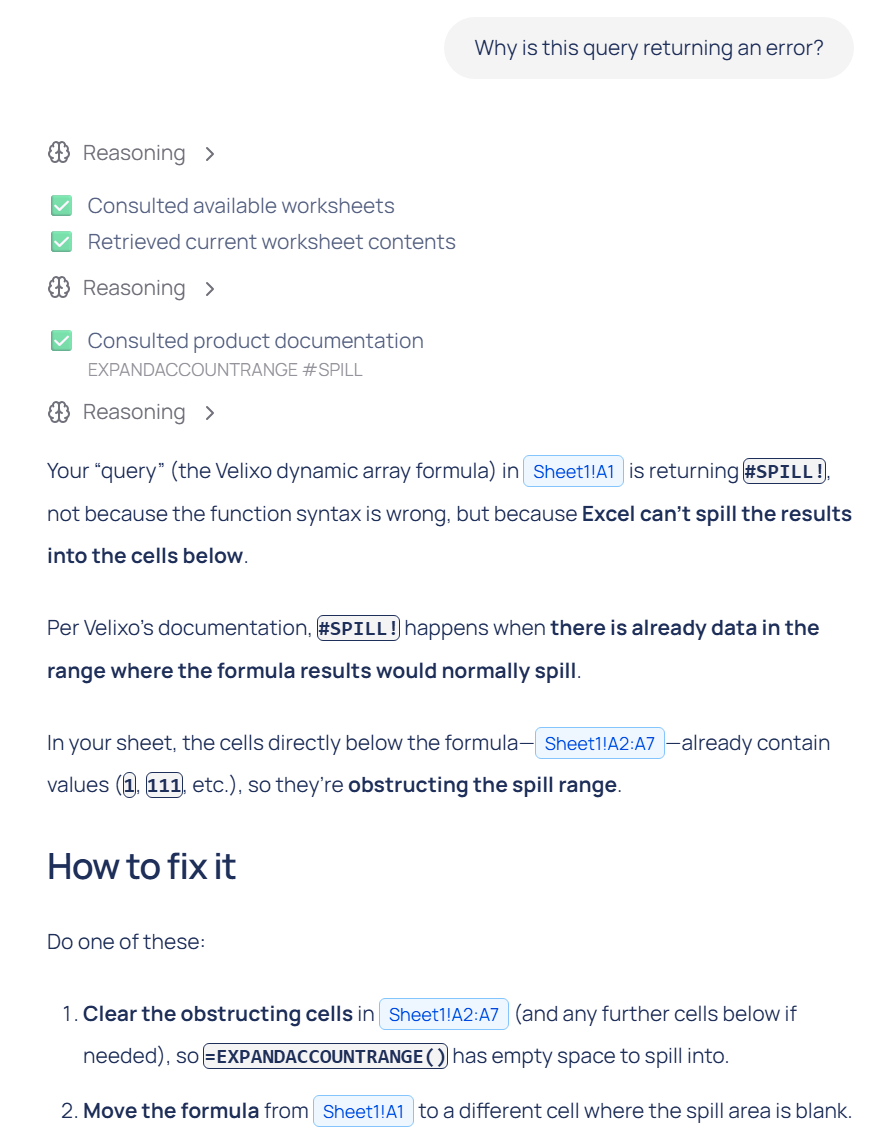This screenshot has height=1148, width=884.
Task: Click the Consulted product documentation checkmark
Action: click(61, 341)
